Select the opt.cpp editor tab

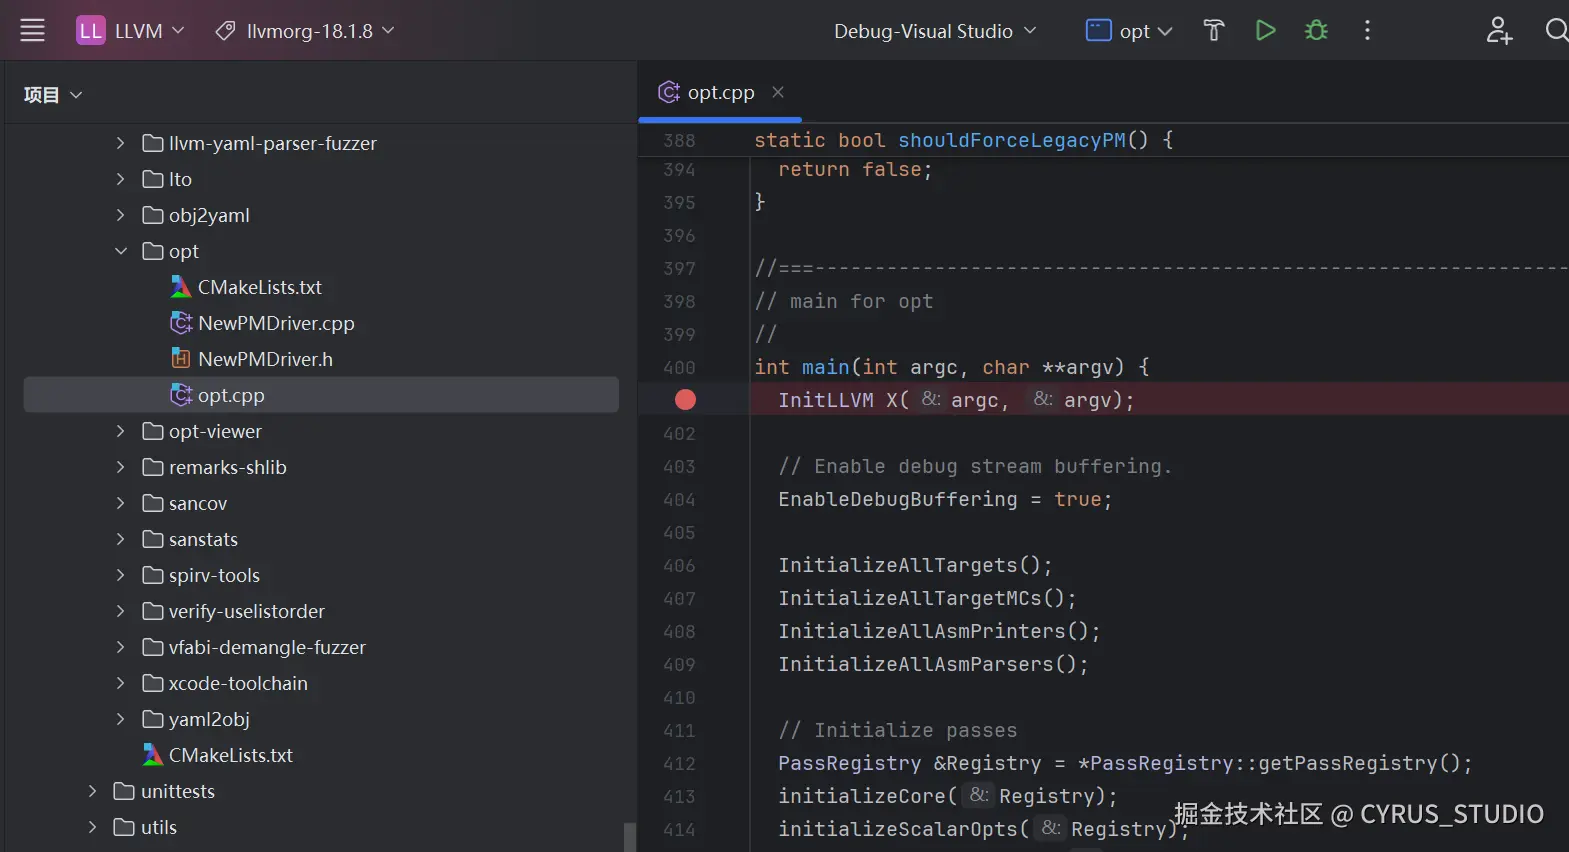(720, 93)
